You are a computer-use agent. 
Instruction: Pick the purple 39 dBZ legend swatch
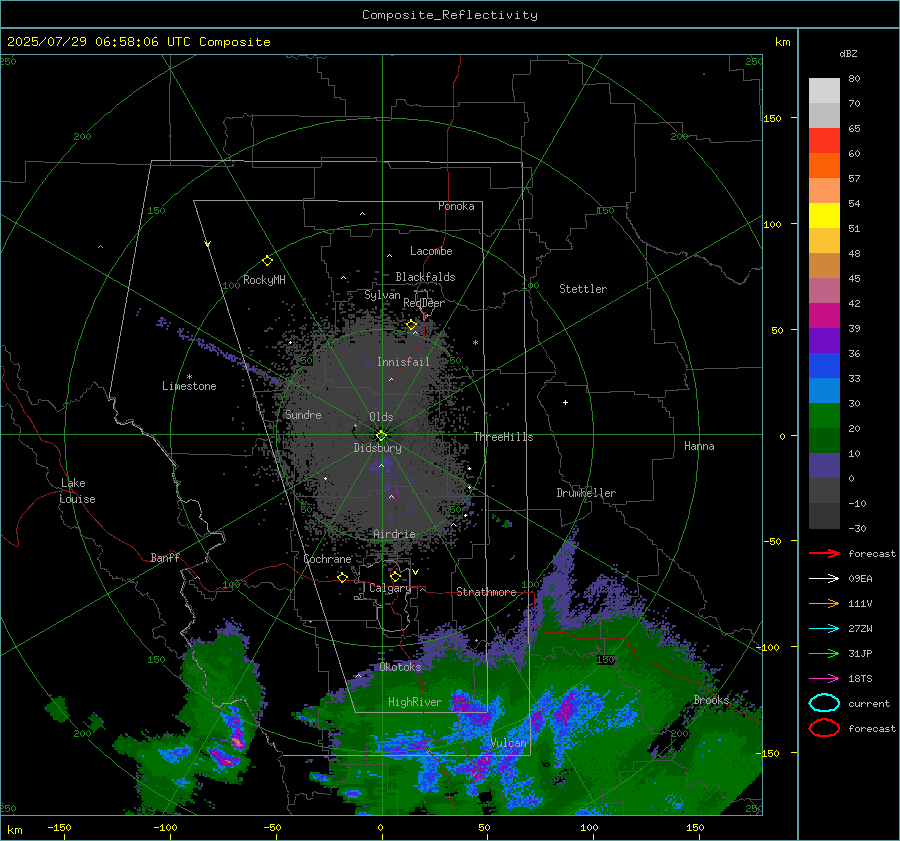pyautogui.click(x=824, y=340)
